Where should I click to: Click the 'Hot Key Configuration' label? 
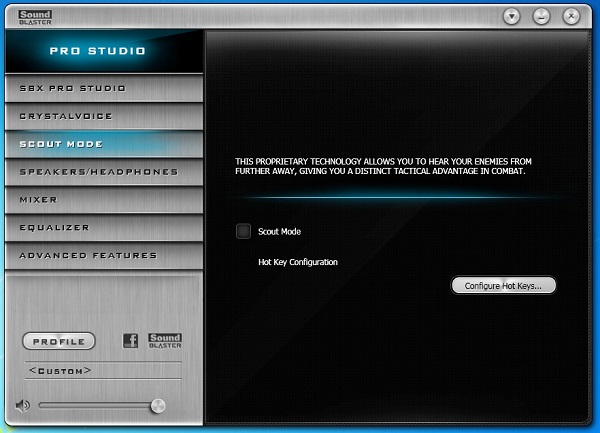pos(298,262)
